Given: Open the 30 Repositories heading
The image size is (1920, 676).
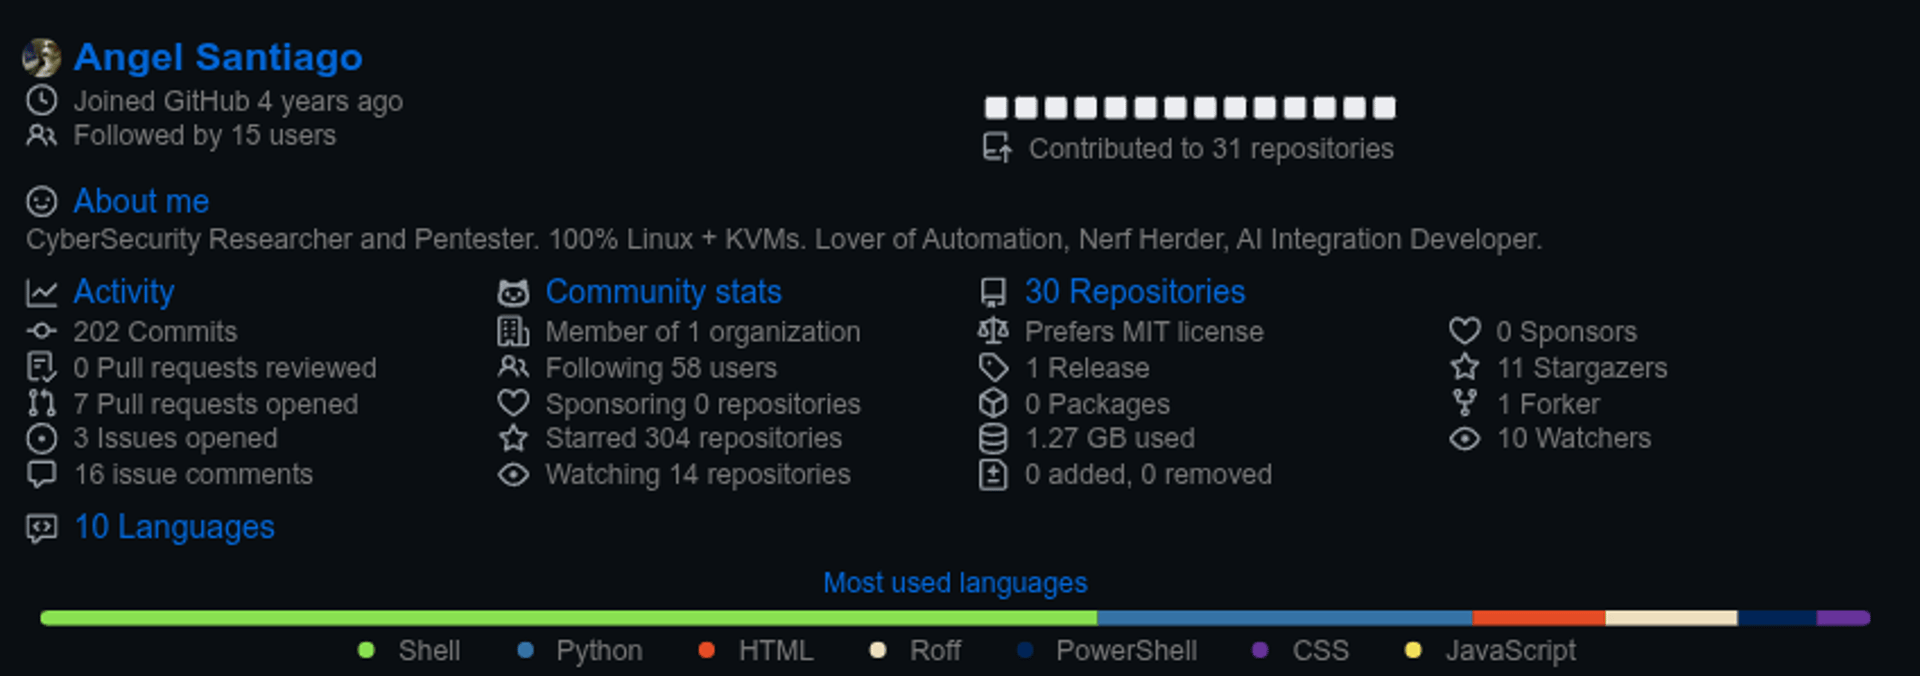Looking at the screenshot, I should click(x=1134, y=291).
